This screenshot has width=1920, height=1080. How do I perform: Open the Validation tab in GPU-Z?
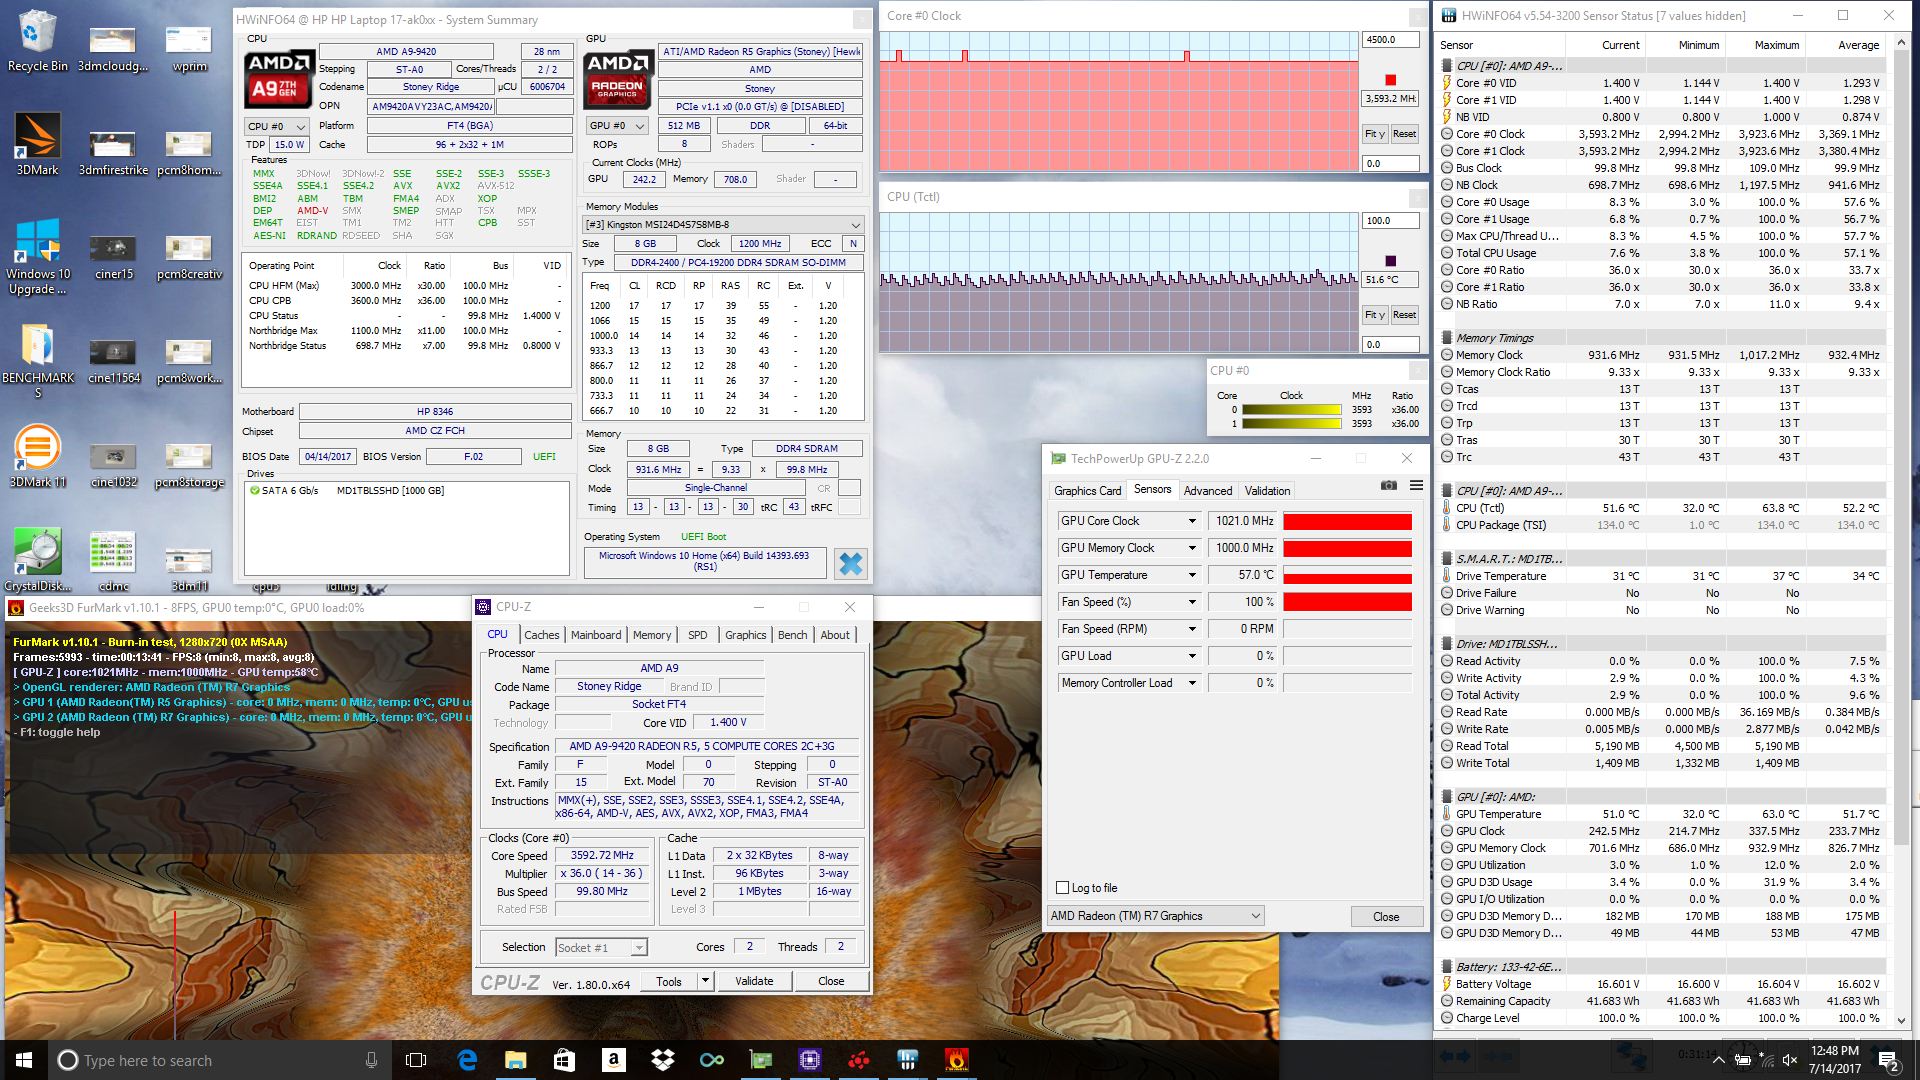[1267, 491]
